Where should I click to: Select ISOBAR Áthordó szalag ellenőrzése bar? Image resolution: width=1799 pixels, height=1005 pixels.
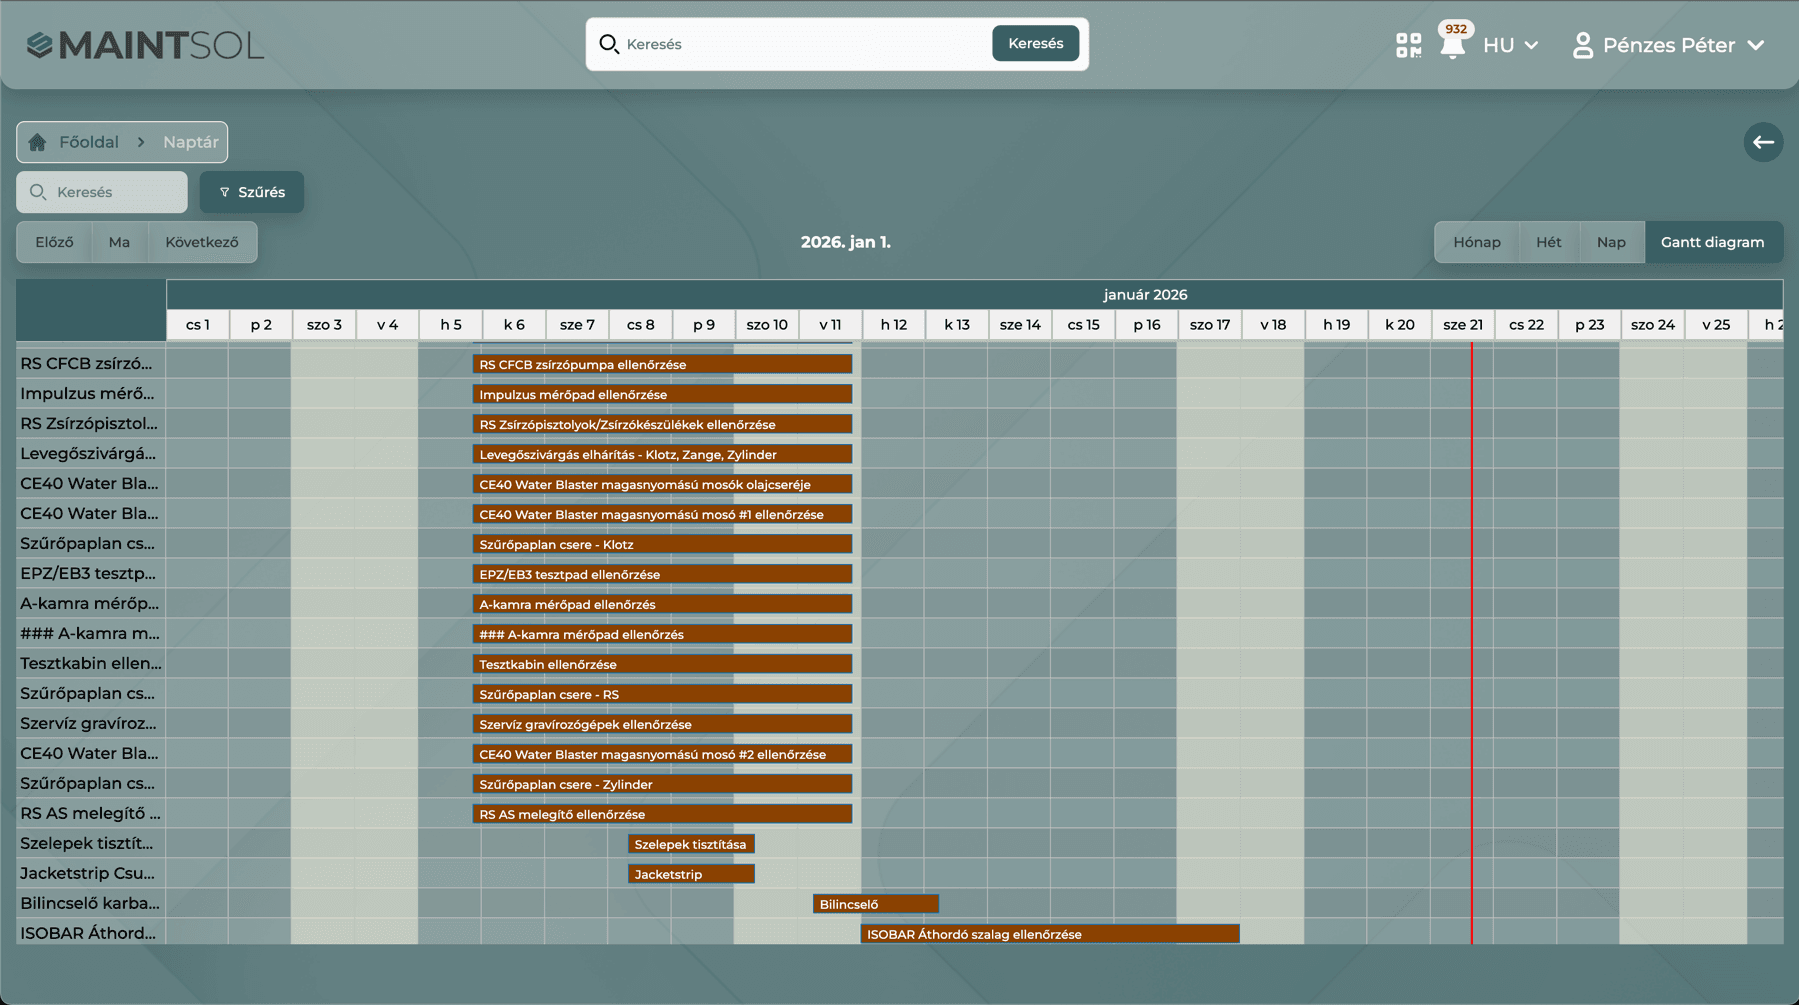coord(1049,934)
